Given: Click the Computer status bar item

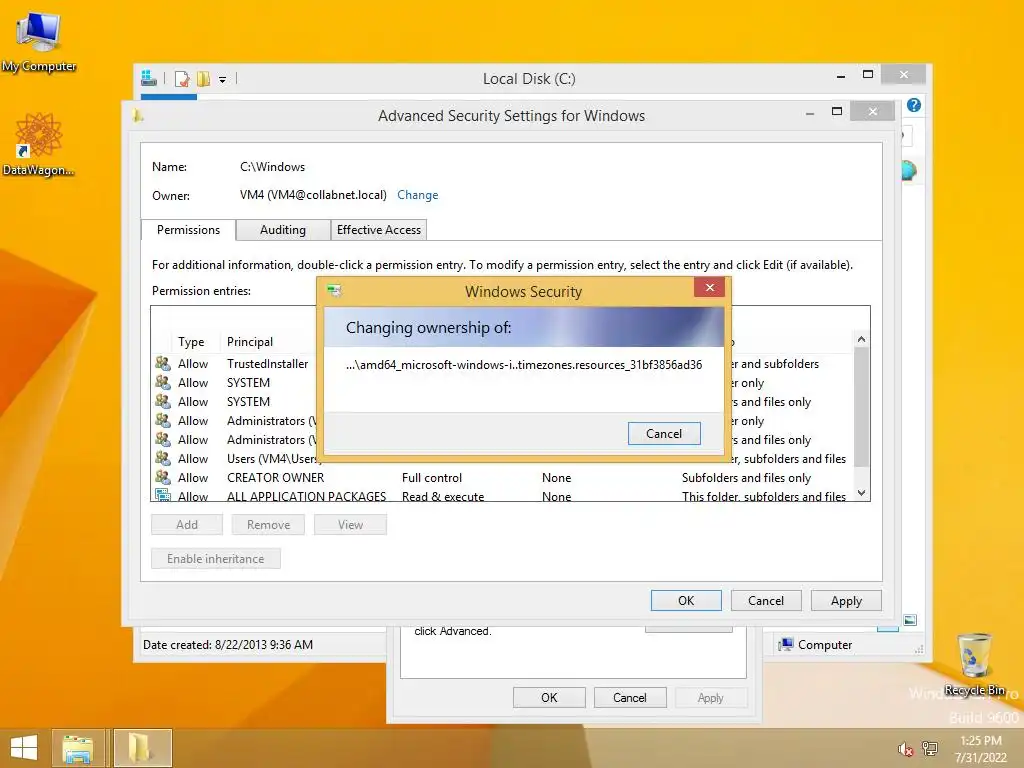Looking at the screenshot, I should pos(816,645).
